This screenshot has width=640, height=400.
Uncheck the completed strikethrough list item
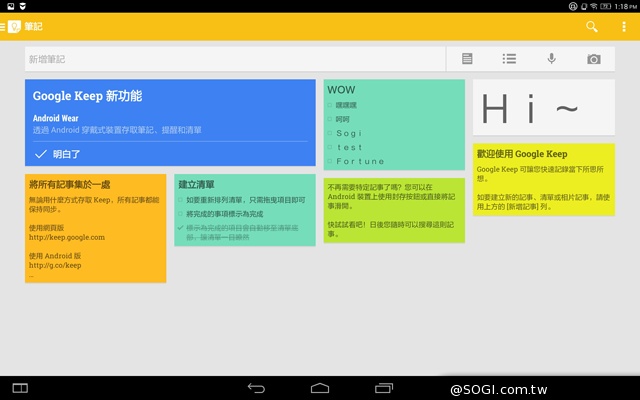pyautogui.click(x=180, y=229)
